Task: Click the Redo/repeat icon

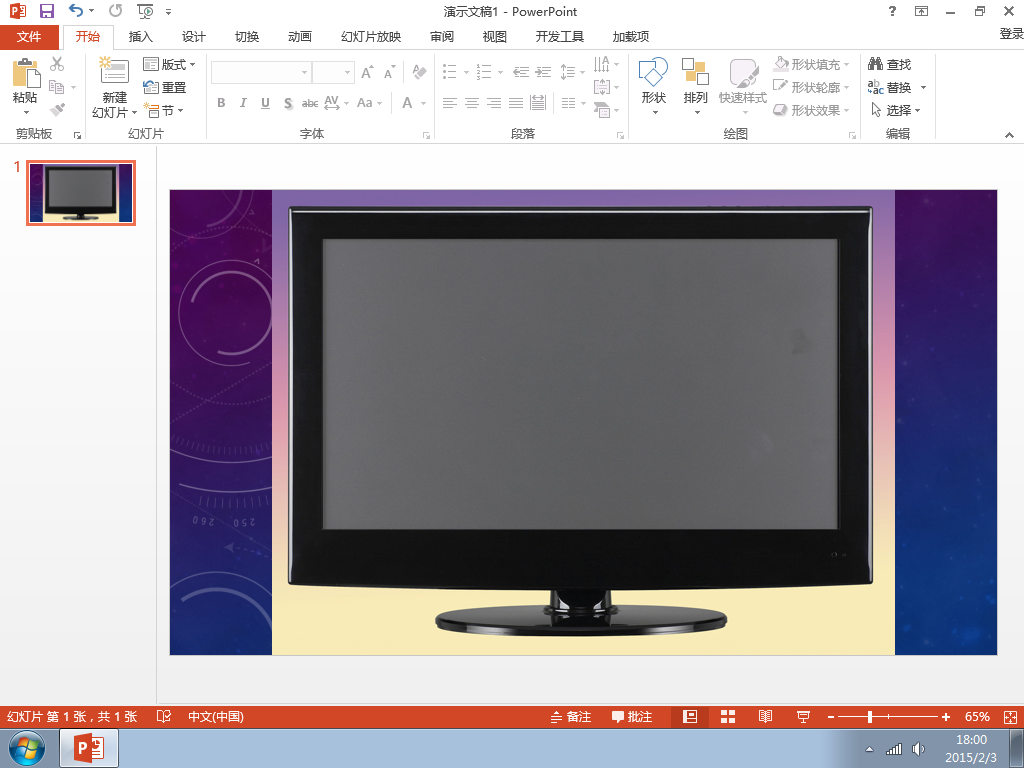Action: 116,10
